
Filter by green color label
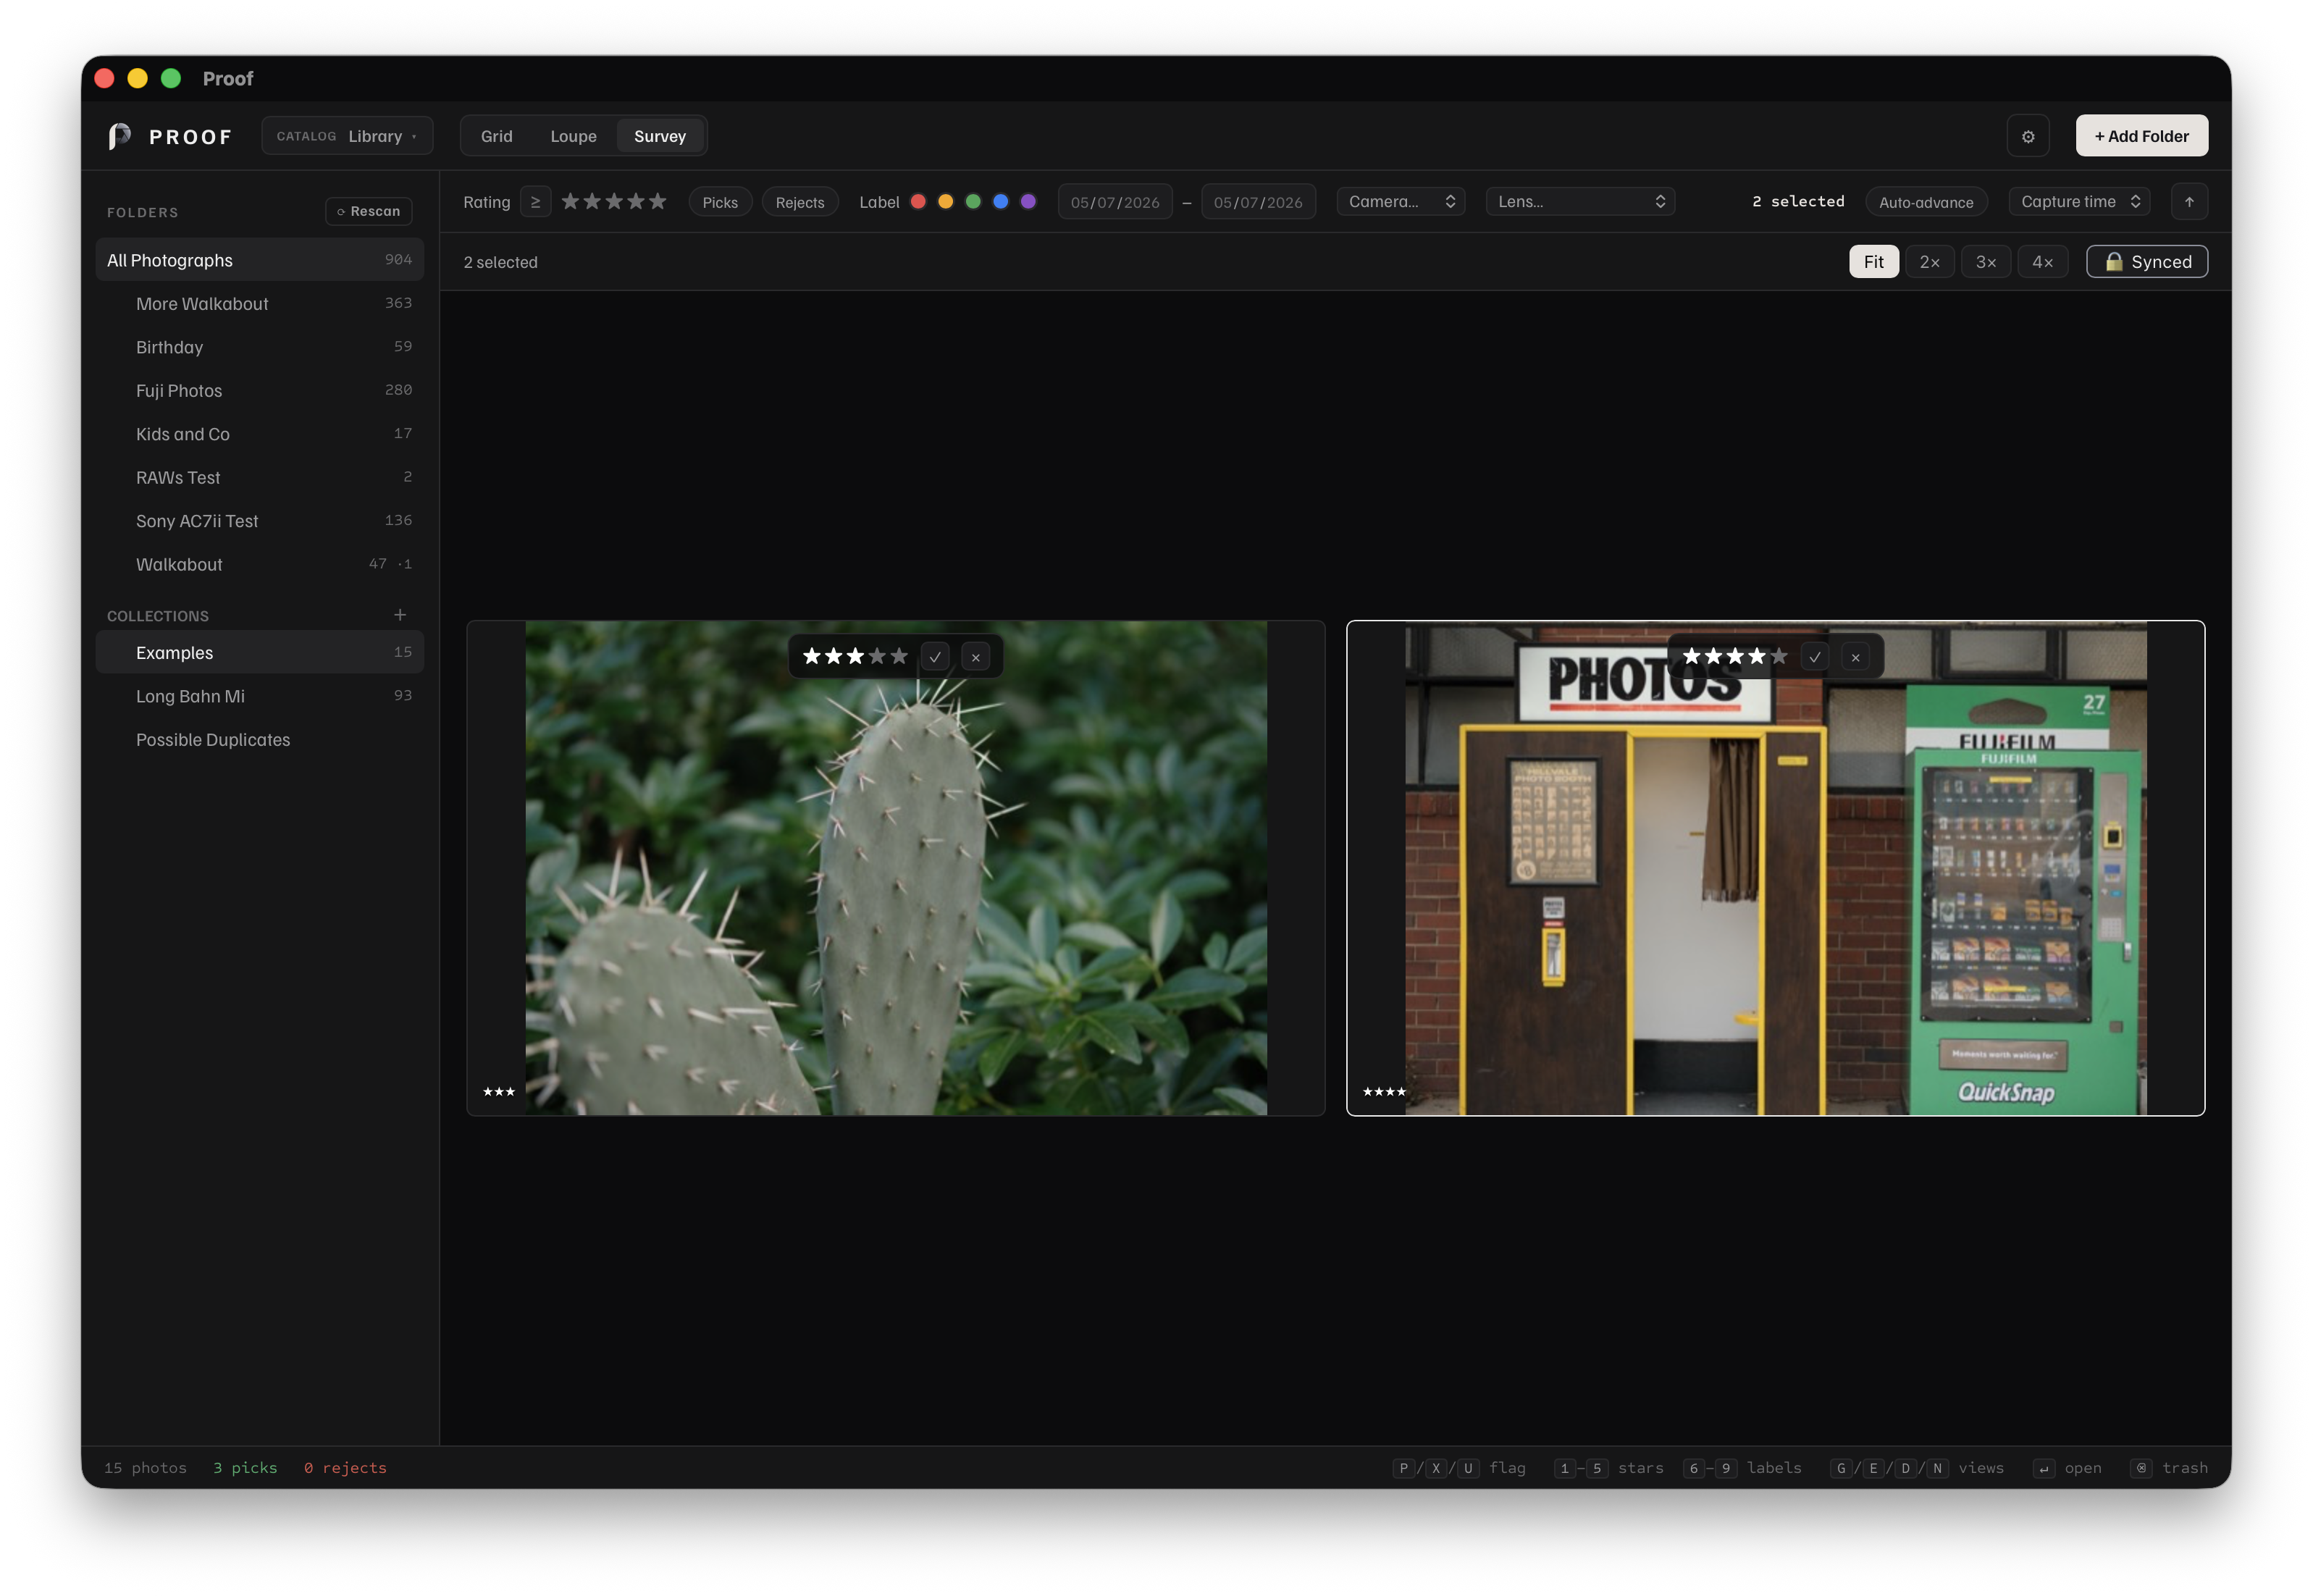tap(973, 201)
